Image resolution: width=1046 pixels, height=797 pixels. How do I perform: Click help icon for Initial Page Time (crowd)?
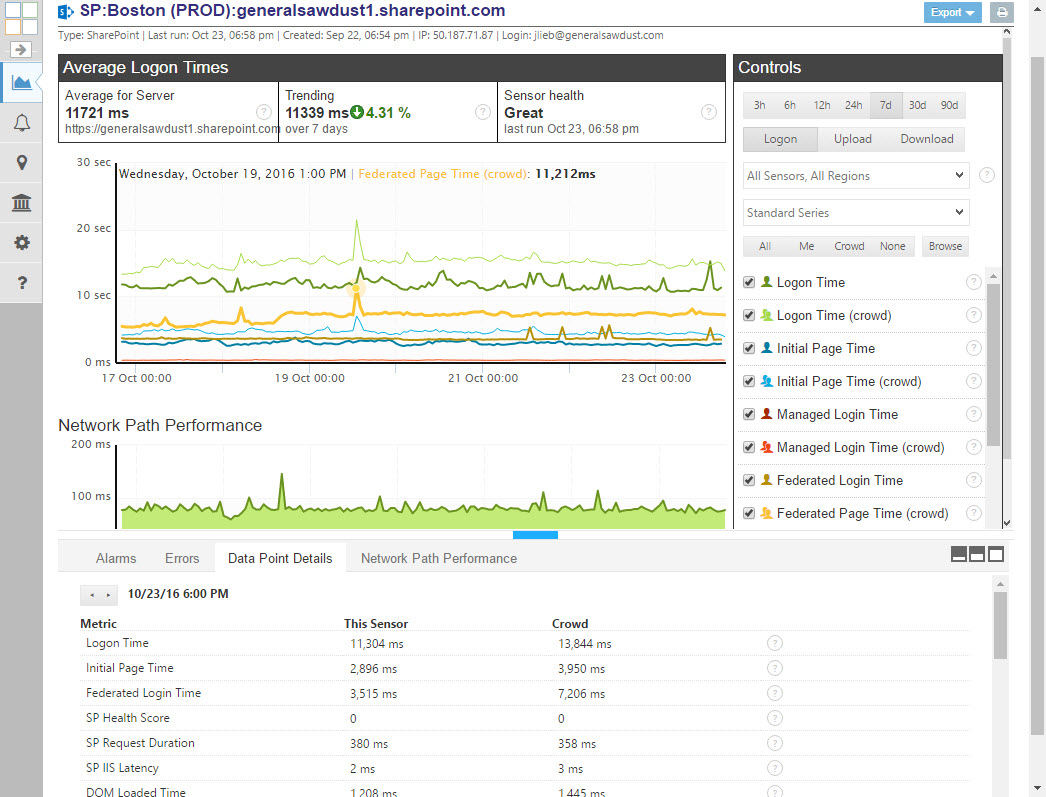coord(974,381)
